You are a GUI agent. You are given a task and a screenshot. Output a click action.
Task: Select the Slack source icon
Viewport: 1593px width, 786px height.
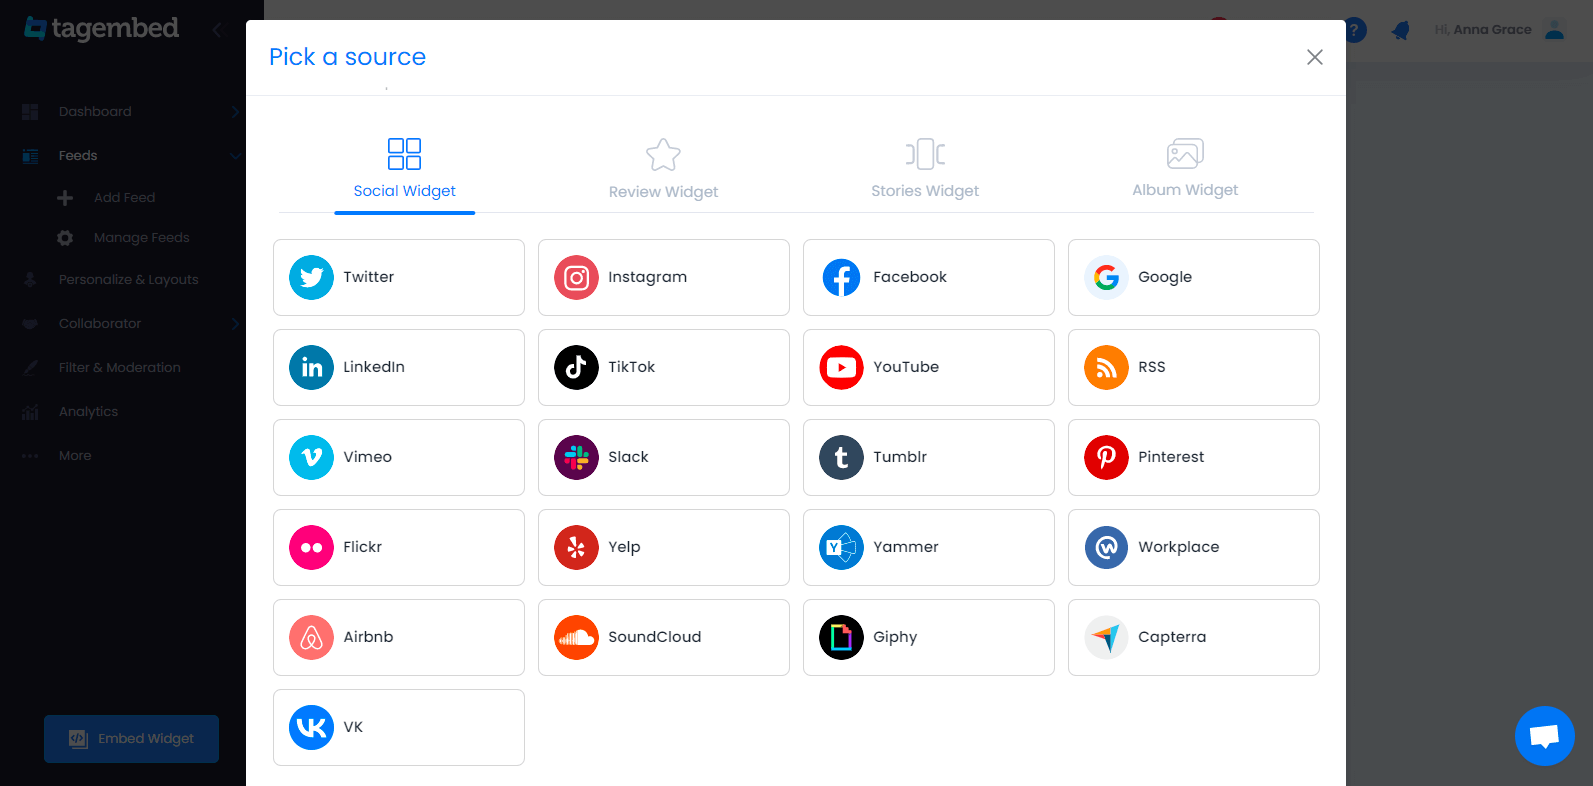576,457
